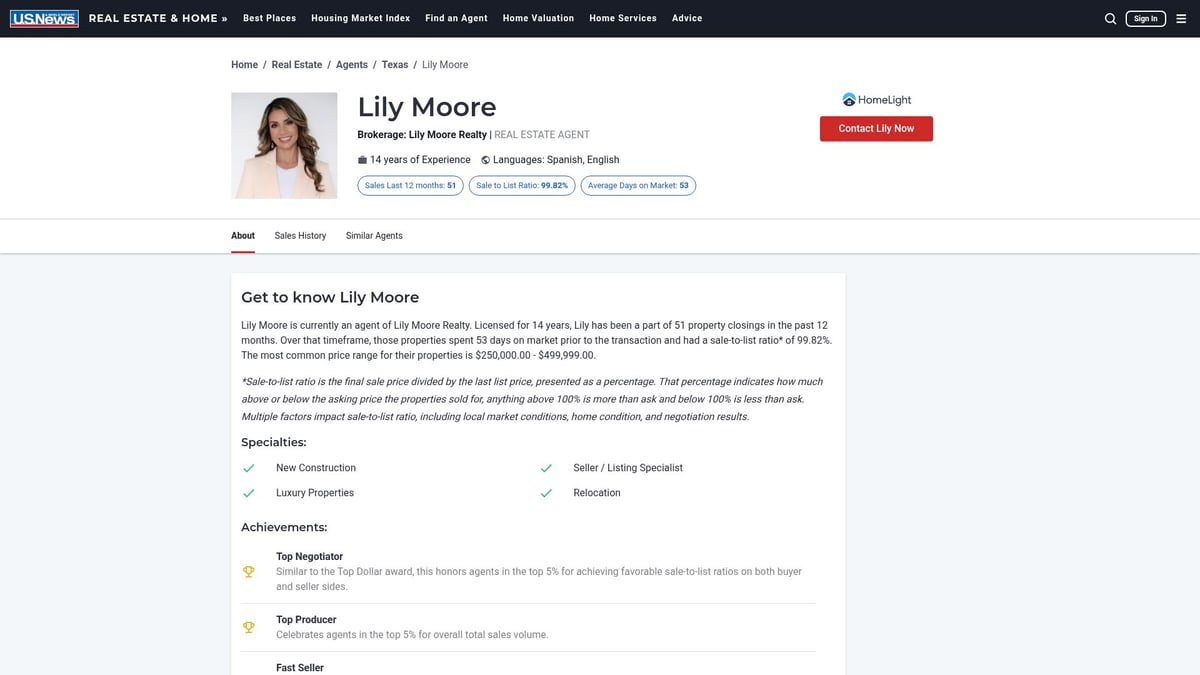The height and width of the screenshot is (675, 1200).
Task: Switch to the Sales History tab
Action: [300, 235]
